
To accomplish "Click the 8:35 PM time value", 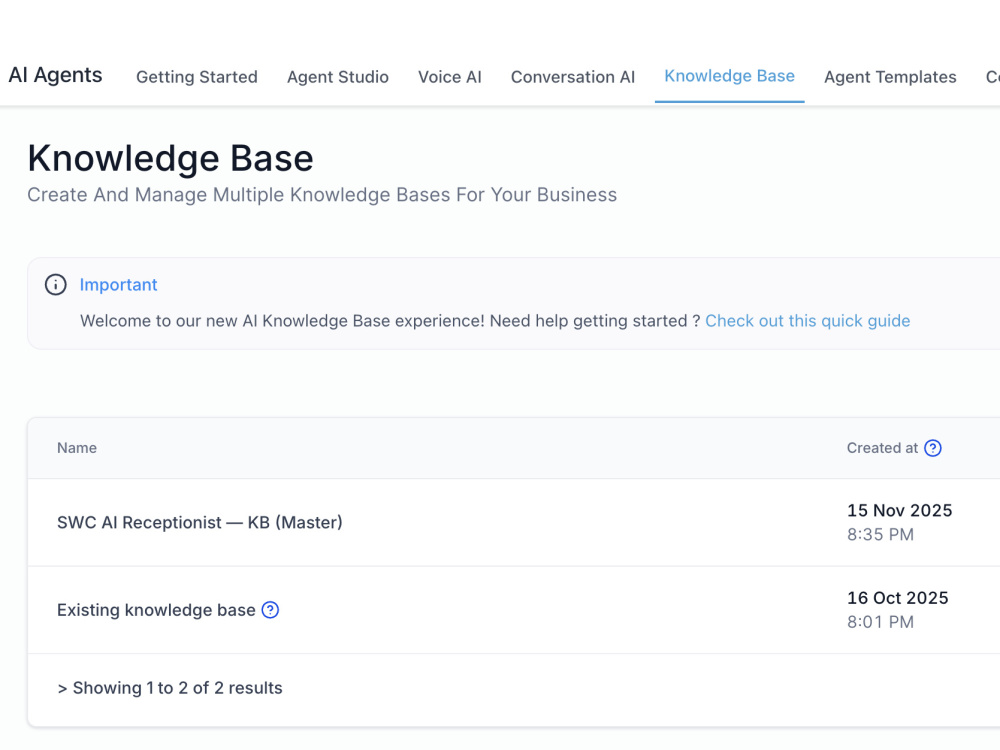I will (x=880, y=534).
